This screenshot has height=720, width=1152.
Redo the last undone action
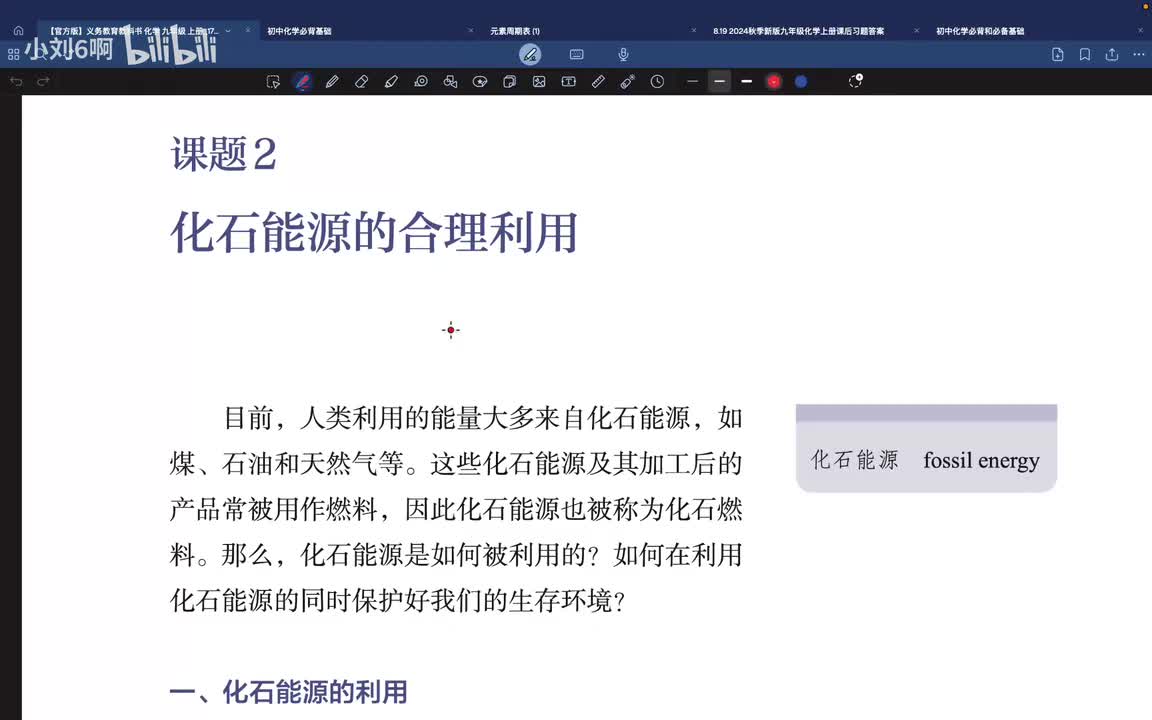point(43,82)
